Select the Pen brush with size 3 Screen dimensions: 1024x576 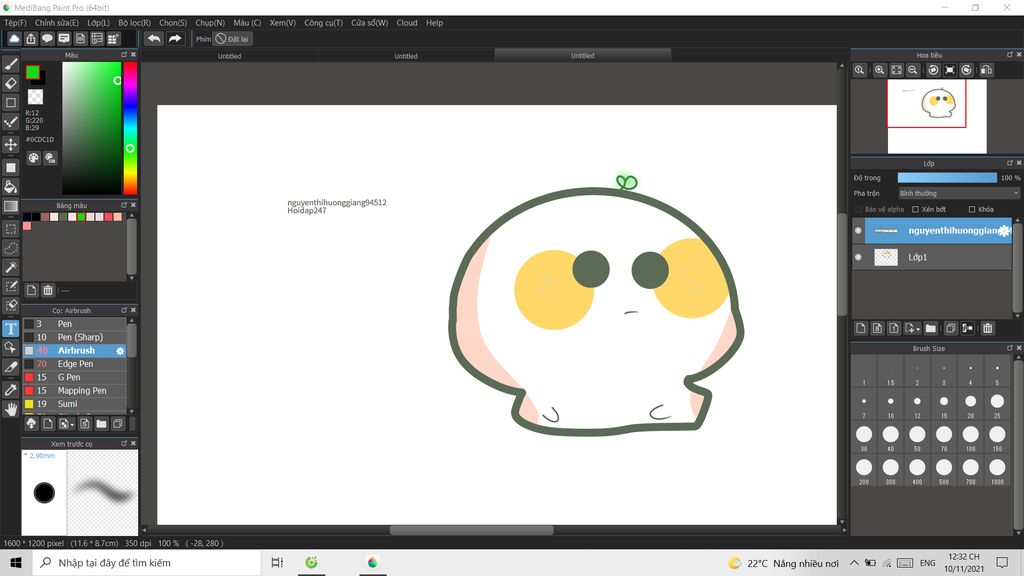coord(74,324)
